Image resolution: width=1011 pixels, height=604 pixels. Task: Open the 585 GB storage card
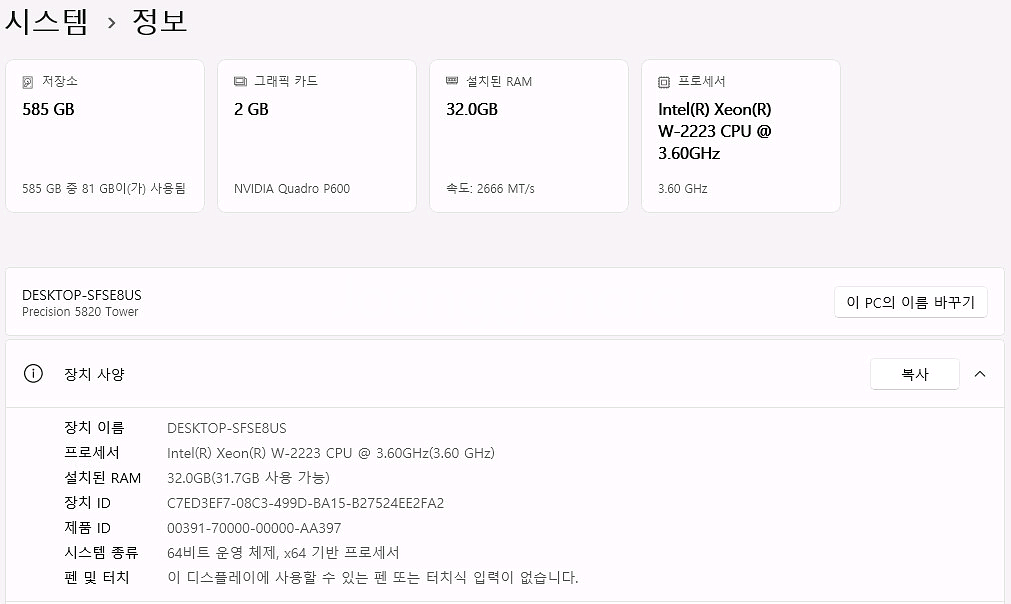pos(105,135)
